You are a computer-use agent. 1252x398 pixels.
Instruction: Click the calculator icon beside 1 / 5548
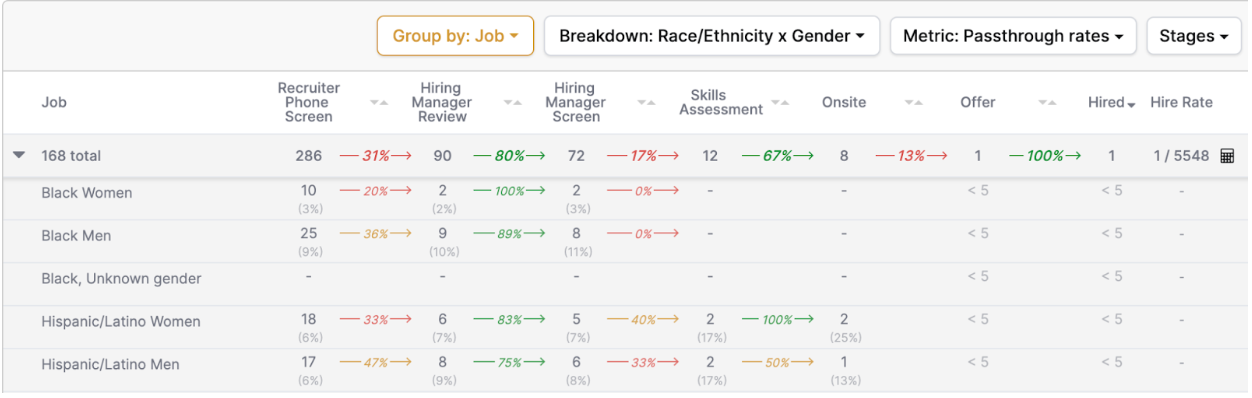point(1228,156)
